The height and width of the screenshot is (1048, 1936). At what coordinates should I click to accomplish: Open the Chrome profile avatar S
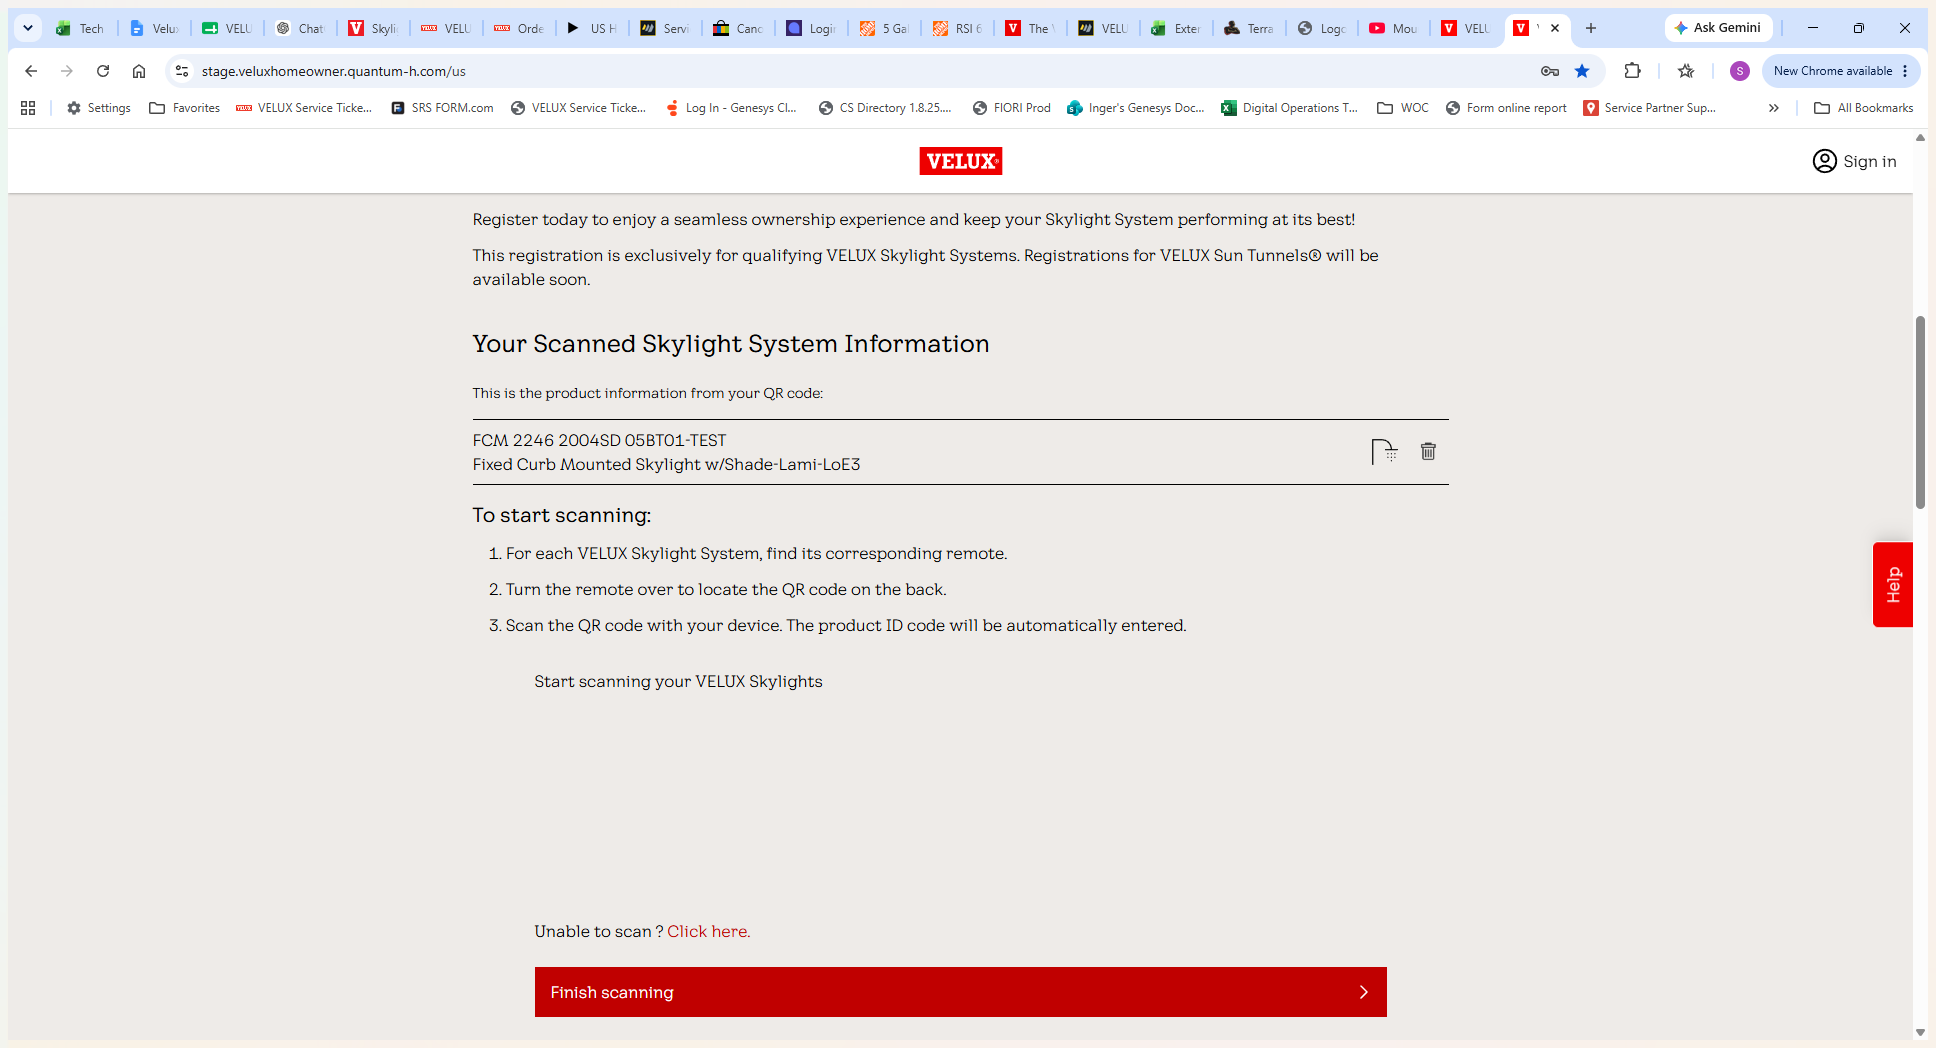pos(1740,71)
